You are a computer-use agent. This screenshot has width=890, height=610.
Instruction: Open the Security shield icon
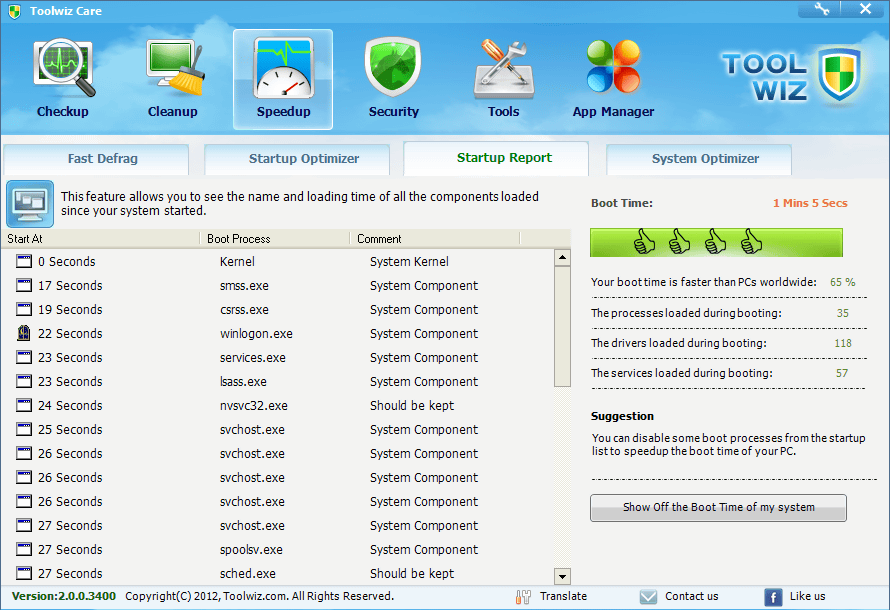tap(393, 68)
